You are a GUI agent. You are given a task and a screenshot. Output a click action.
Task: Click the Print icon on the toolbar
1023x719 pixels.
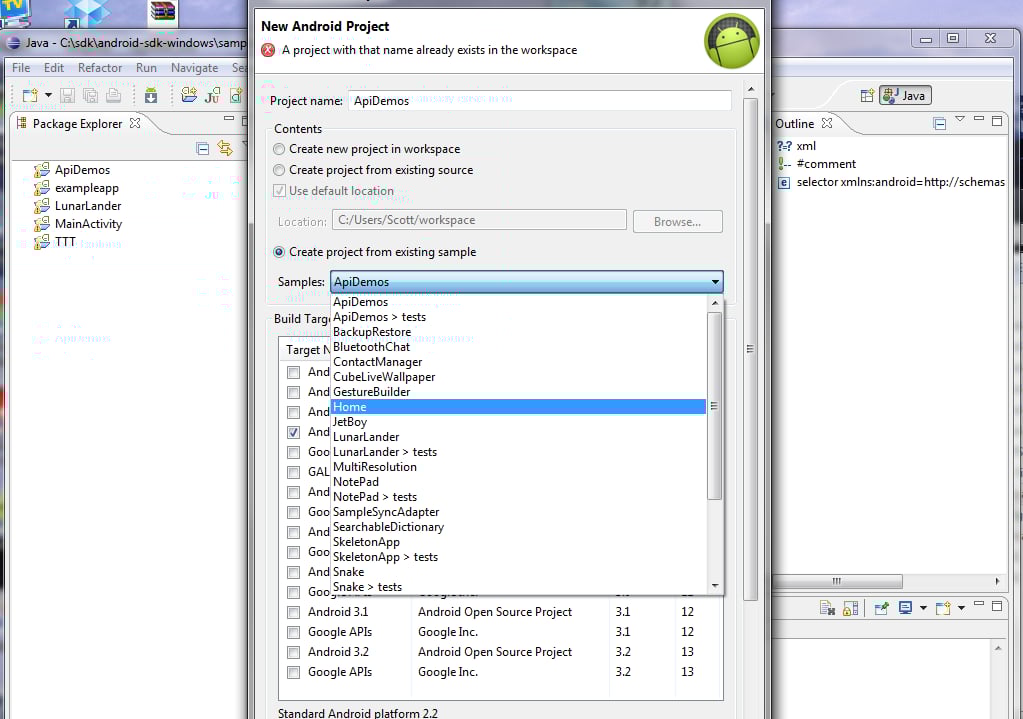tap(113, 95)
